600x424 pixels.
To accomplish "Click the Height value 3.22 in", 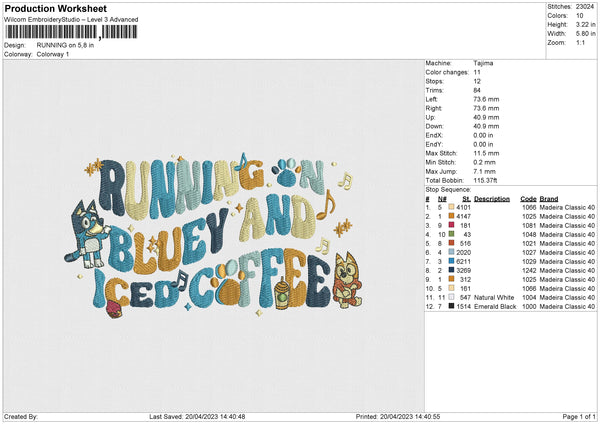I will pos(585,24).
